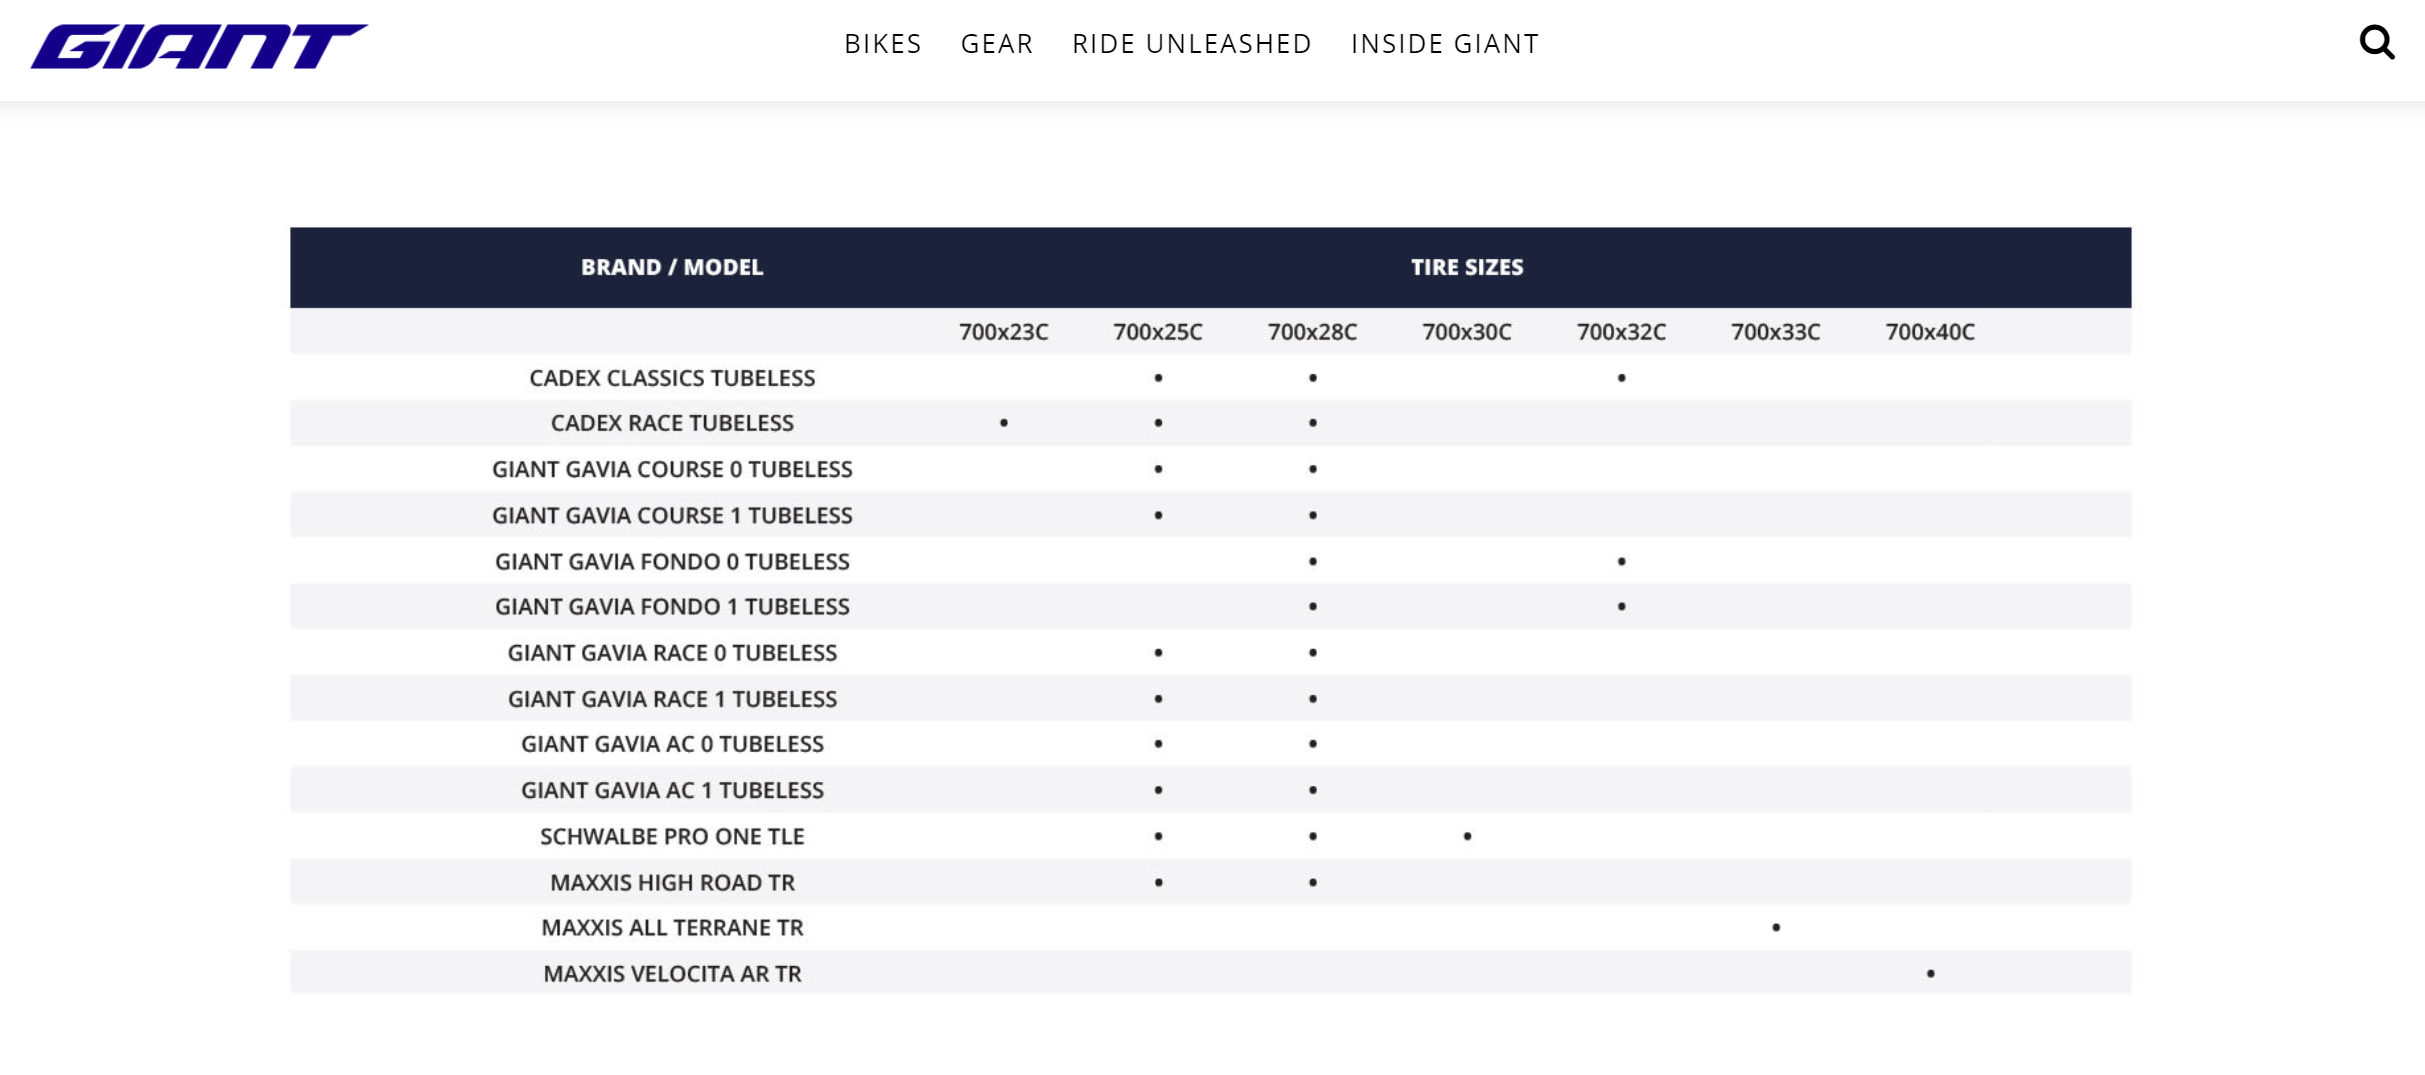Image resolution: width=2425 pixels, height=1075 pixels.
Task: Click GIANT GAVIA RACE 0 TUBELESS label
Action: 672,652
